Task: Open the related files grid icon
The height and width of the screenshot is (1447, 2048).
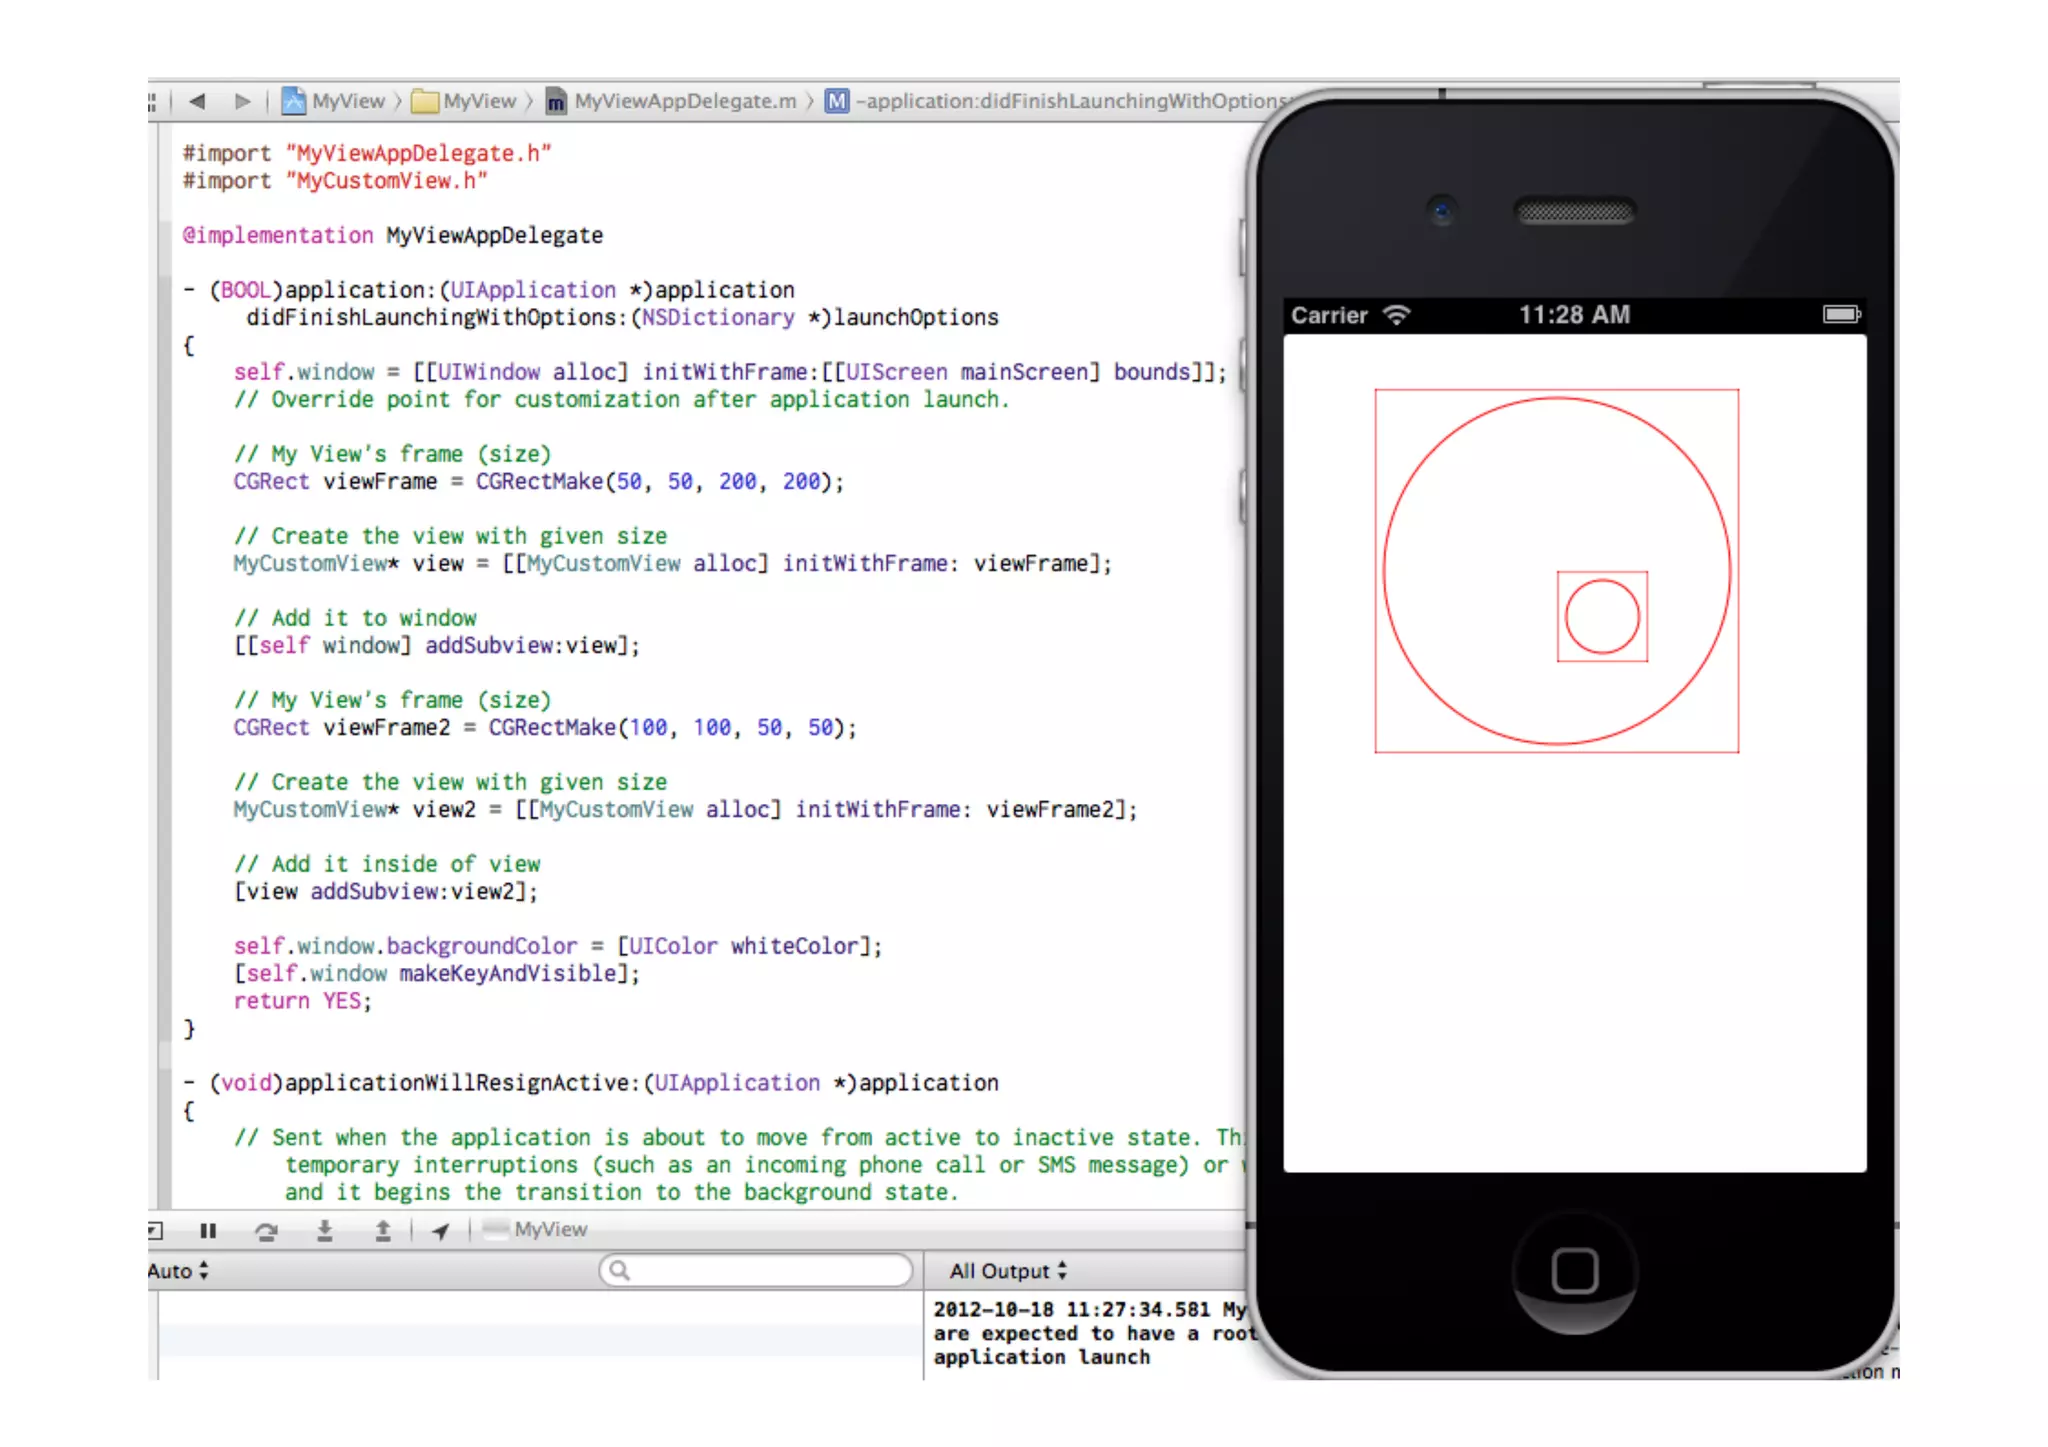Action: 152,101
